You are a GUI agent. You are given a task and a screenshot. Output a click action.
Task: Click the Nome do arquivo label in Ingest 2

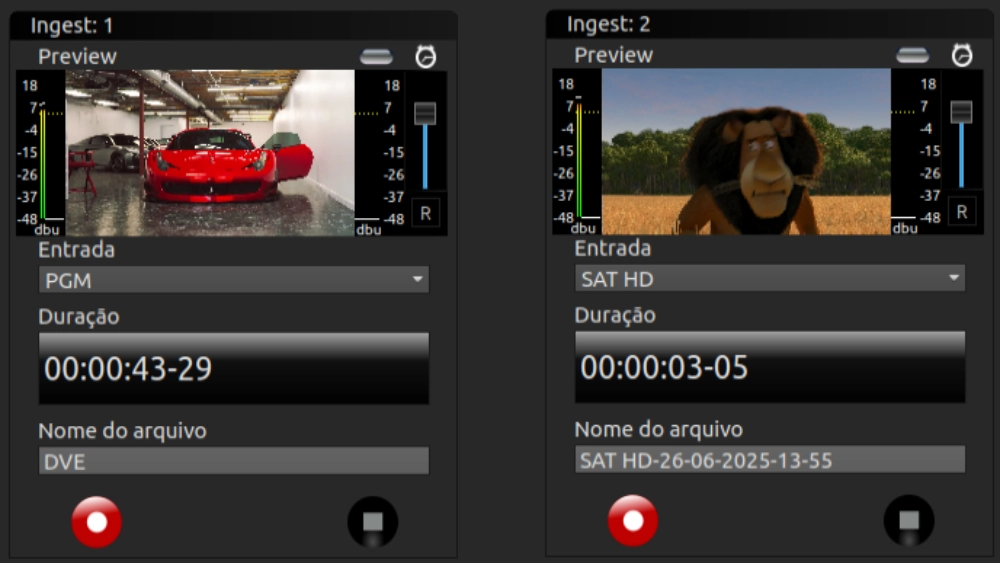pos(659,430)
